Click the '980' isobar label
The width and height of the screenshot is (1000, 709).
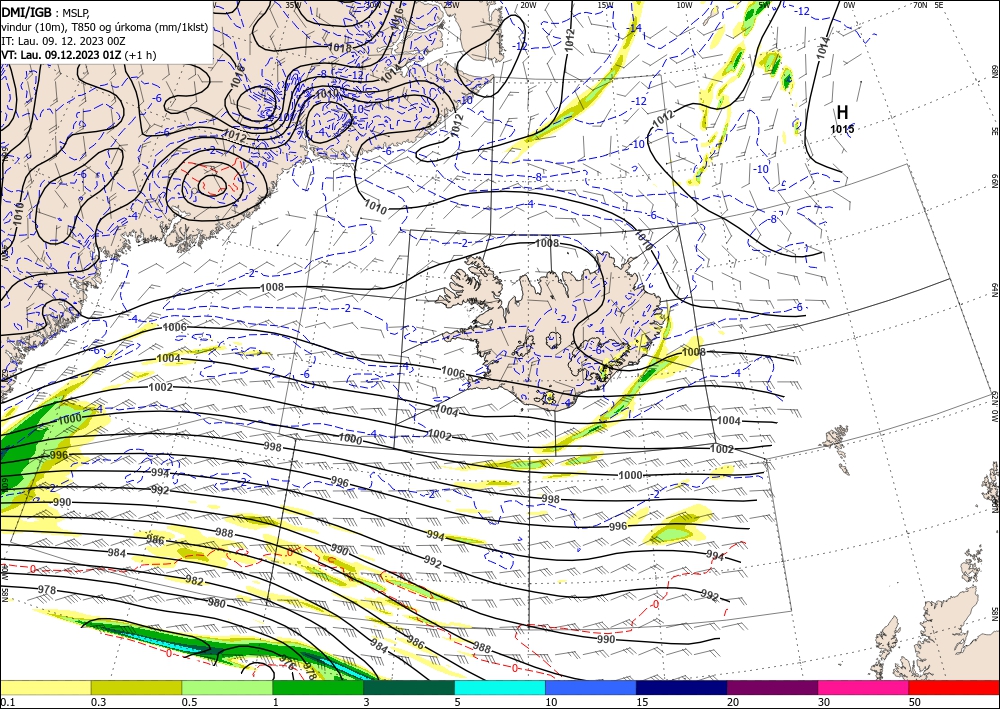216,603
